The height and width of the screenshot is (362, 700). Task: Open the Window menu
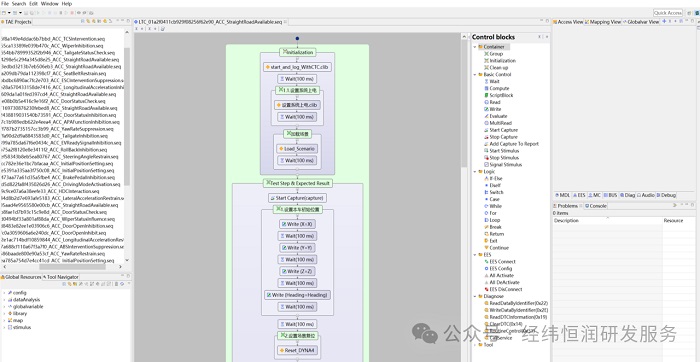coord(50,4)
